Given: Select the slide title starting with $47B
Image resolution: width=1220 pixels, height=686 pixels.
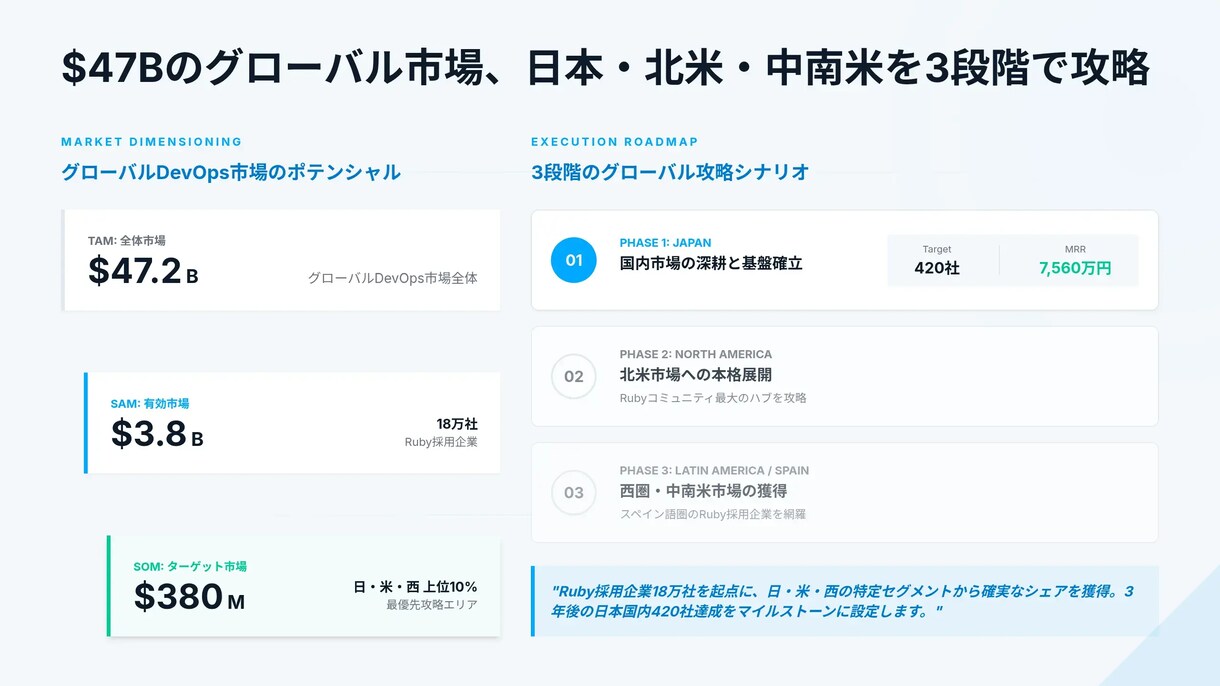Looking at the screenshot, I should [x=605, y=68].
